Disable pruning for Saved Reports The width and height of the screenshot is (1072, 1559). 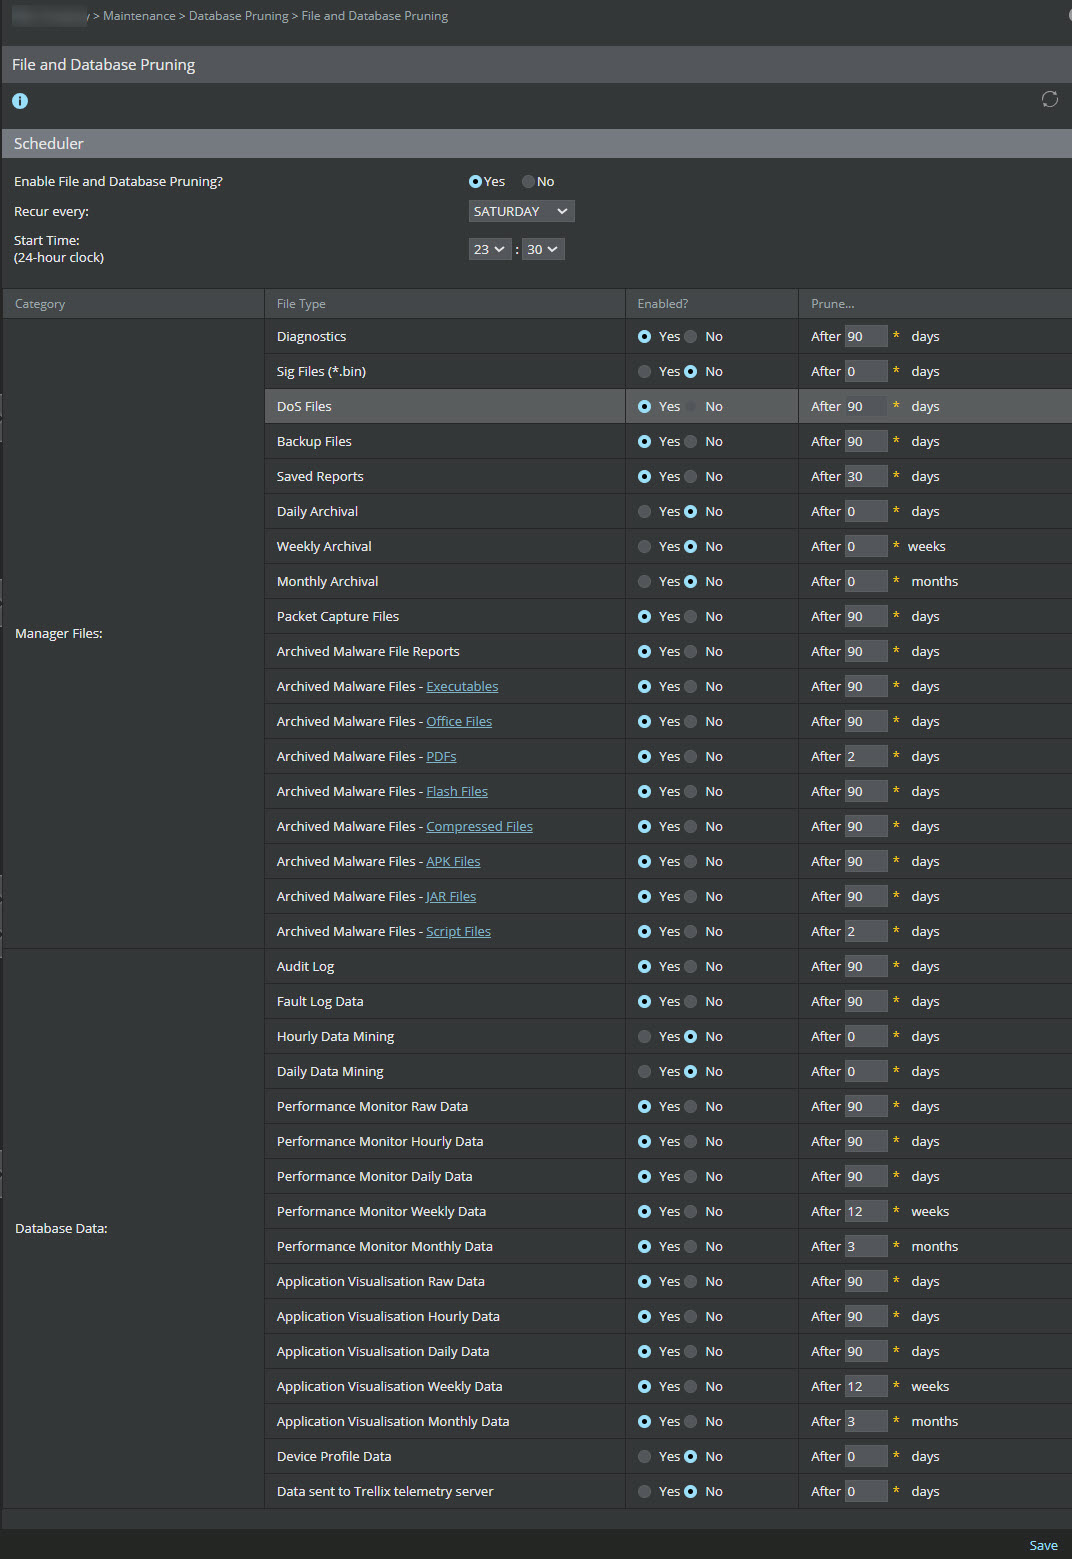click(x=690, y=476)
